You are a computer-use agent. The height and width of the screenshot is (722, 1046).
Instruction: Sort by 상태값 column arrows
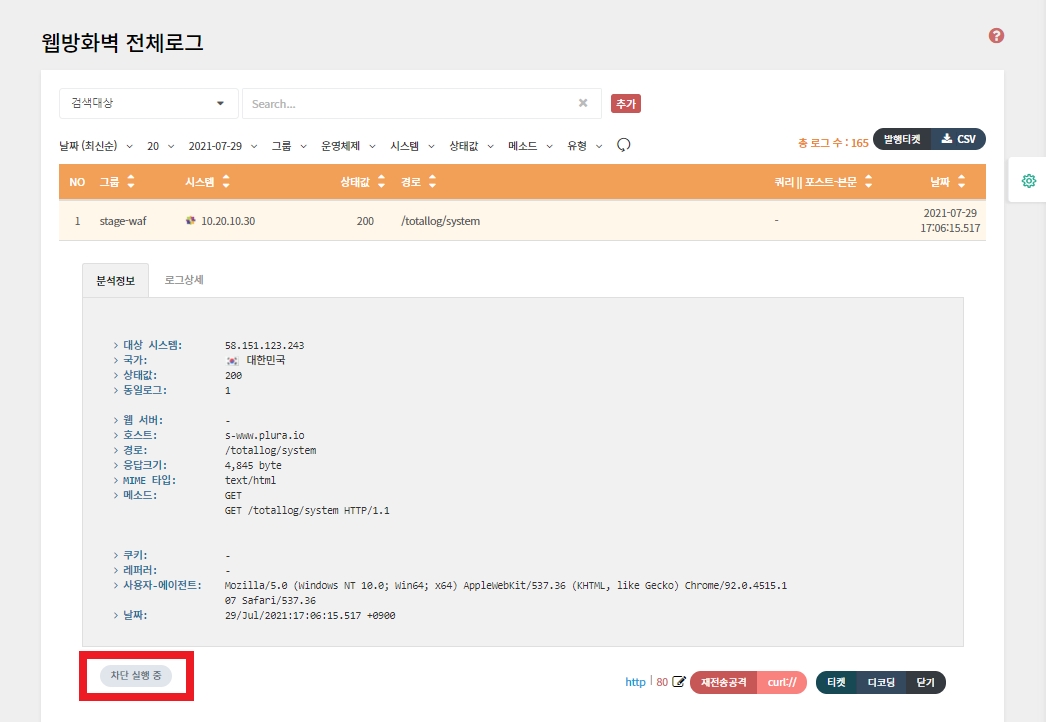click(380, 182)
